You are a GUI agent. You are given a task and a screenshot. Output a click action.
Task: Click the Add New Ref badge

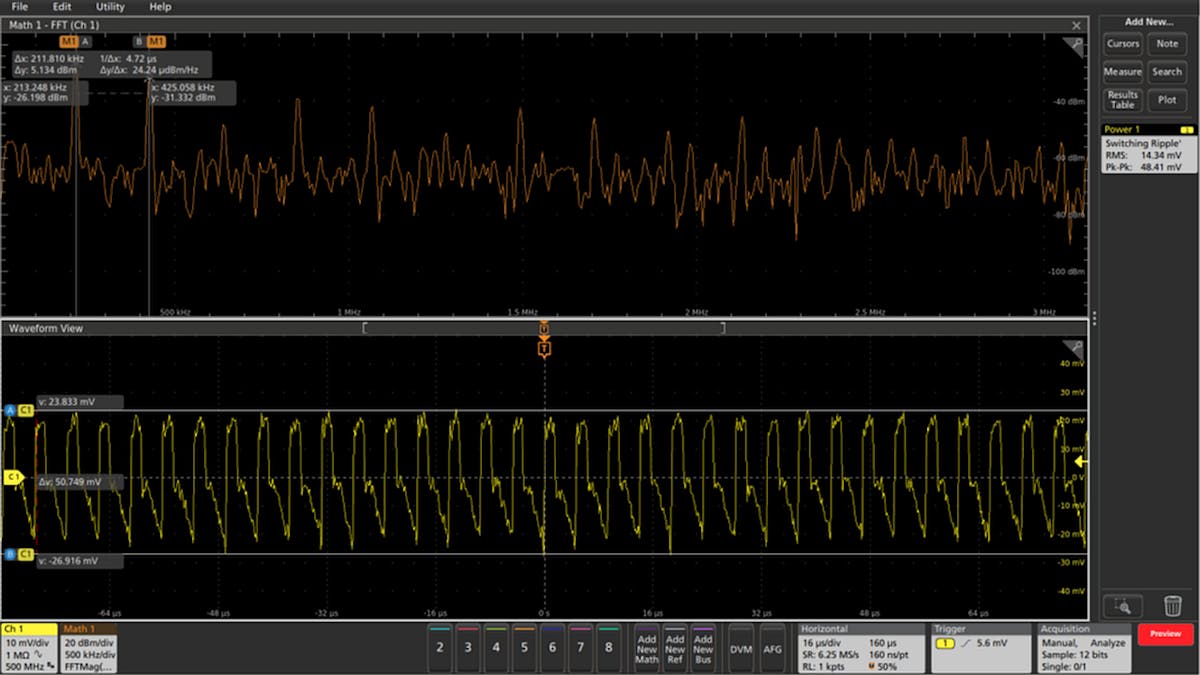(x=675, y=647)
